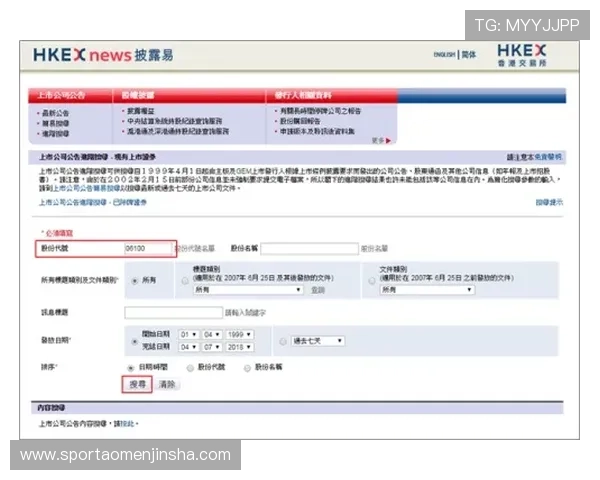Viewport: 600px width, 480px height.
Task: Open the 股份購回報告 link
Action: (300, 121)
